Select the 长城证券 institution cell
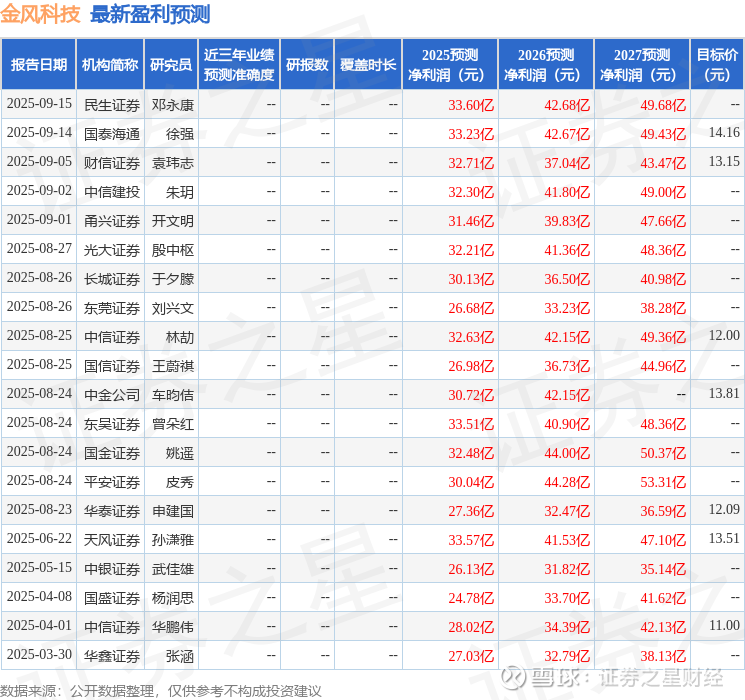The height and width of the screenshot is (700, 745). pyautogui.click(x=112, y=279)
